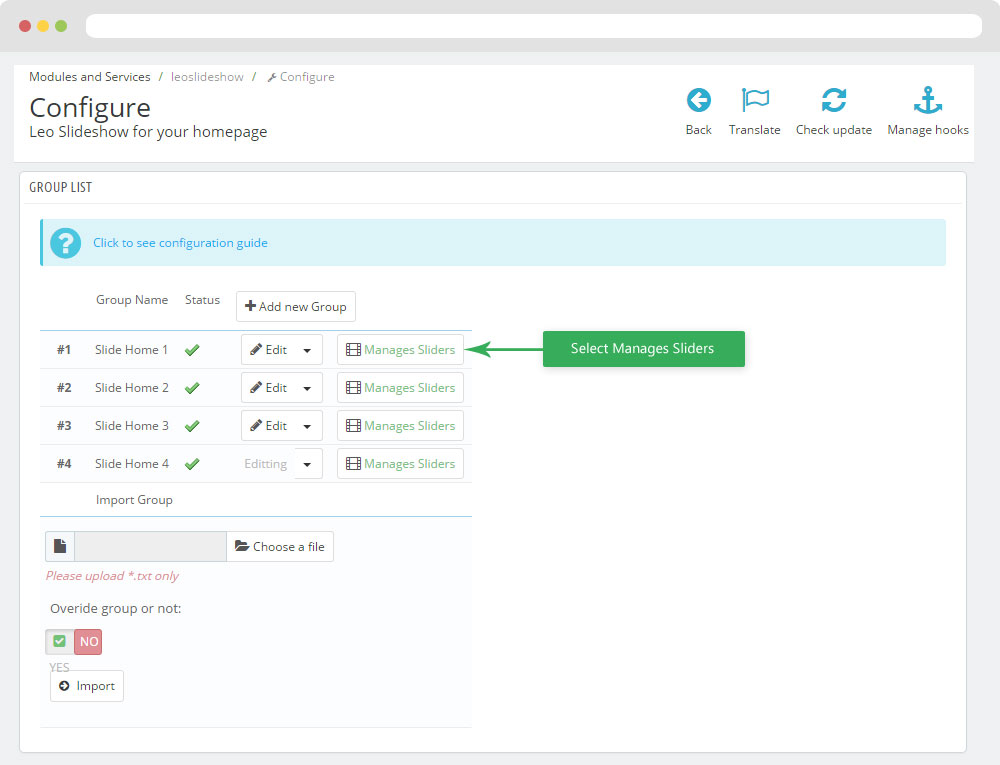Open the Translate flag icon
Screen dimensions: 1000x765
tap(755, 100)
